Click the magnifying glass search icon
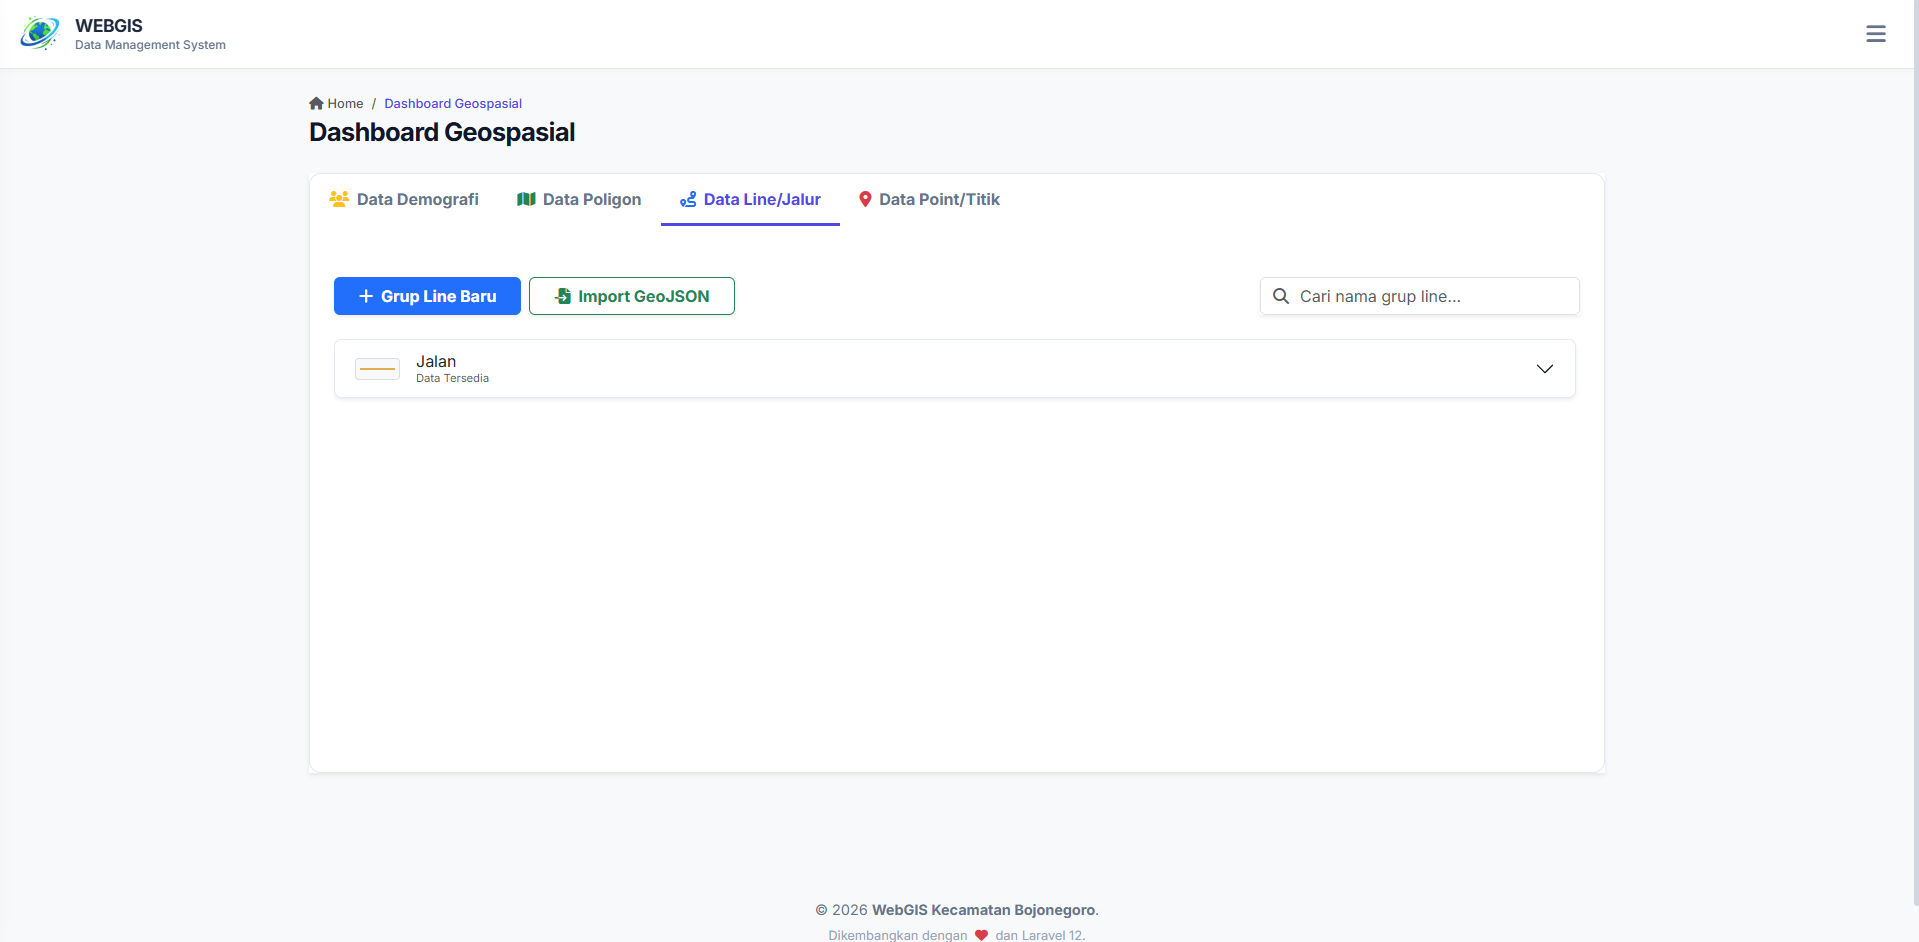Image resolution: width=1919 pixels, height=942 pixels. 1280,296
